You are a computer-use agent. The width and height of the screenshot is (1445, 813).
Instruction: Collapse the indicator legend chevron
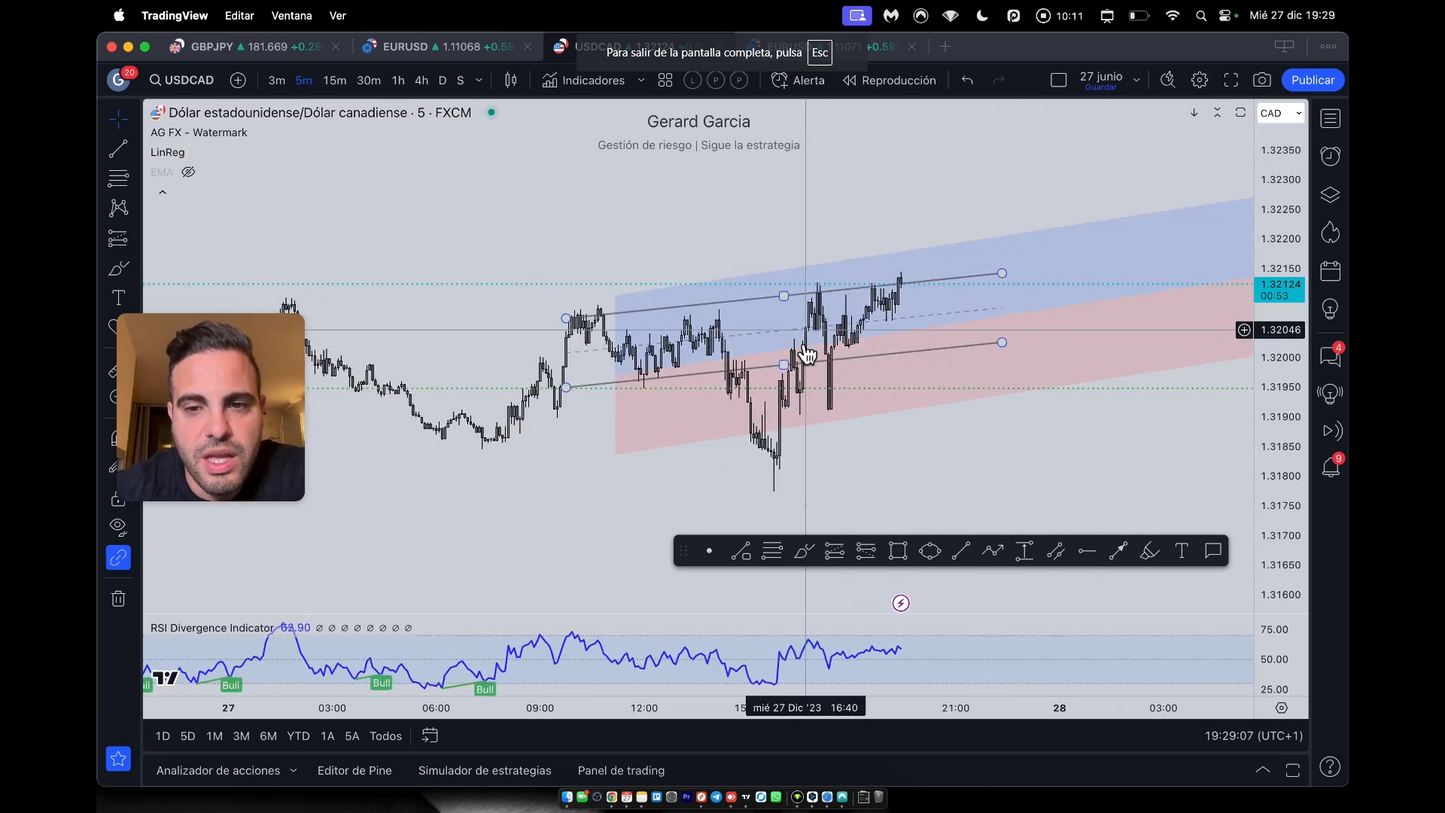point(162,193)
